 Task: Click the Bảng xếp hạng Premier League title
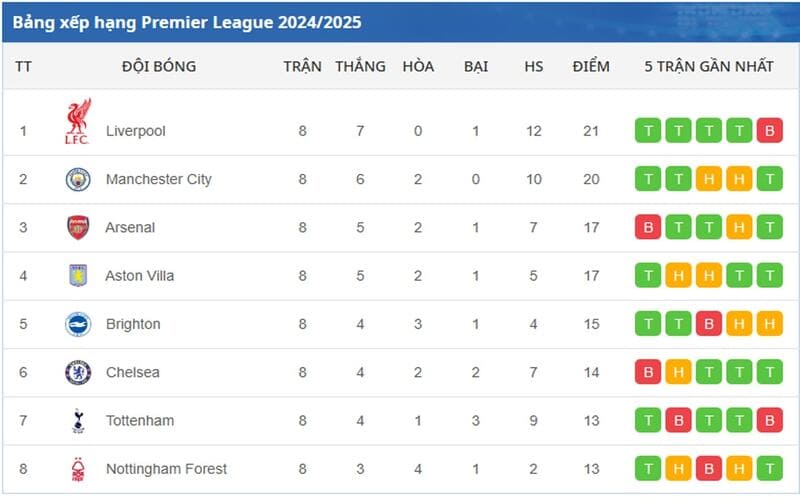(187, 22)
